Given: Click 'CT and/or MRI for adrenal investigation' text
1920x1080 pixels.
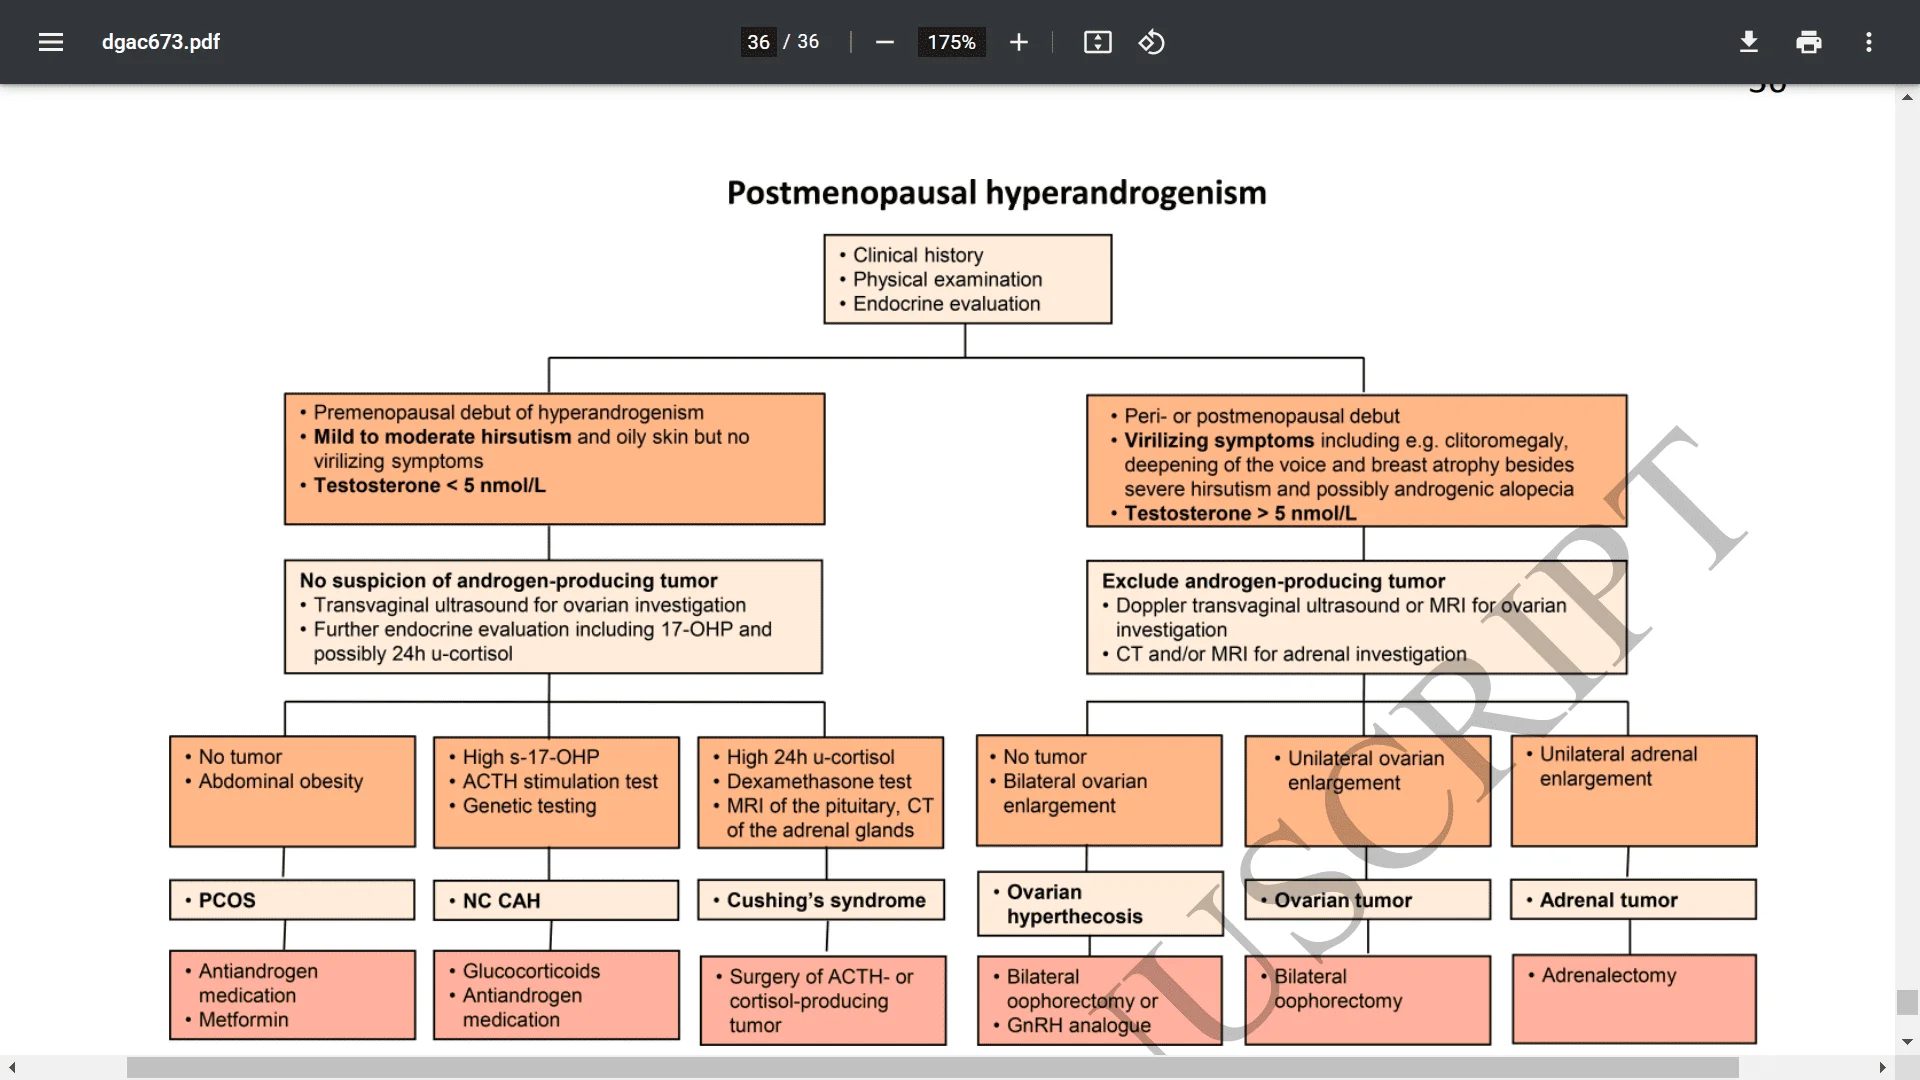Looking at the screenshot, I should pyautogui.click(x=1291, y=654).
